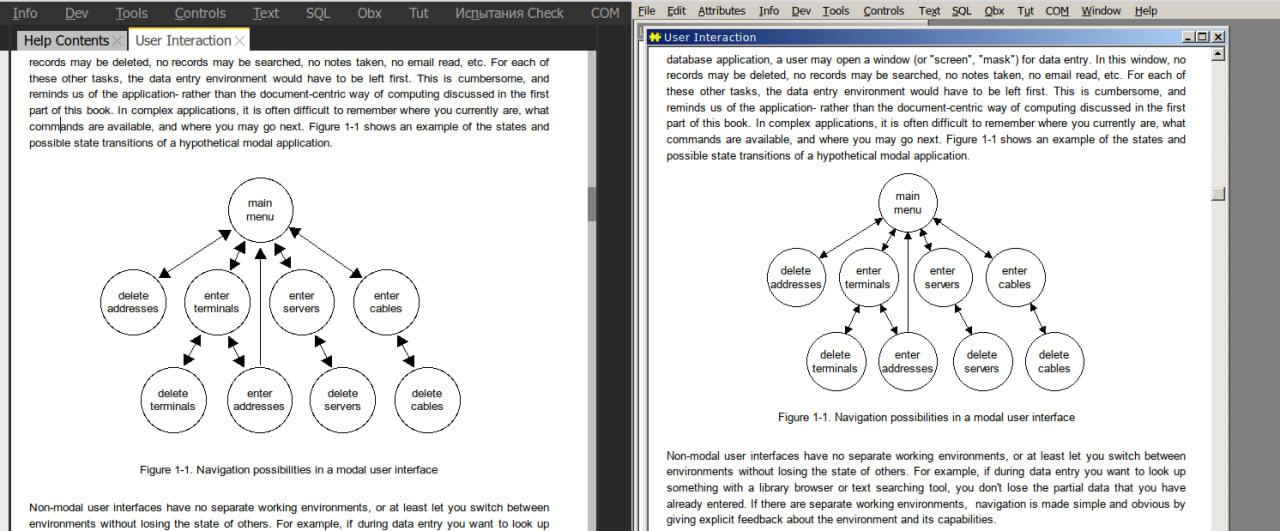The image size is (1280, 531).
Task: Open the Испытания Check menu
Action: pos(509,13)
